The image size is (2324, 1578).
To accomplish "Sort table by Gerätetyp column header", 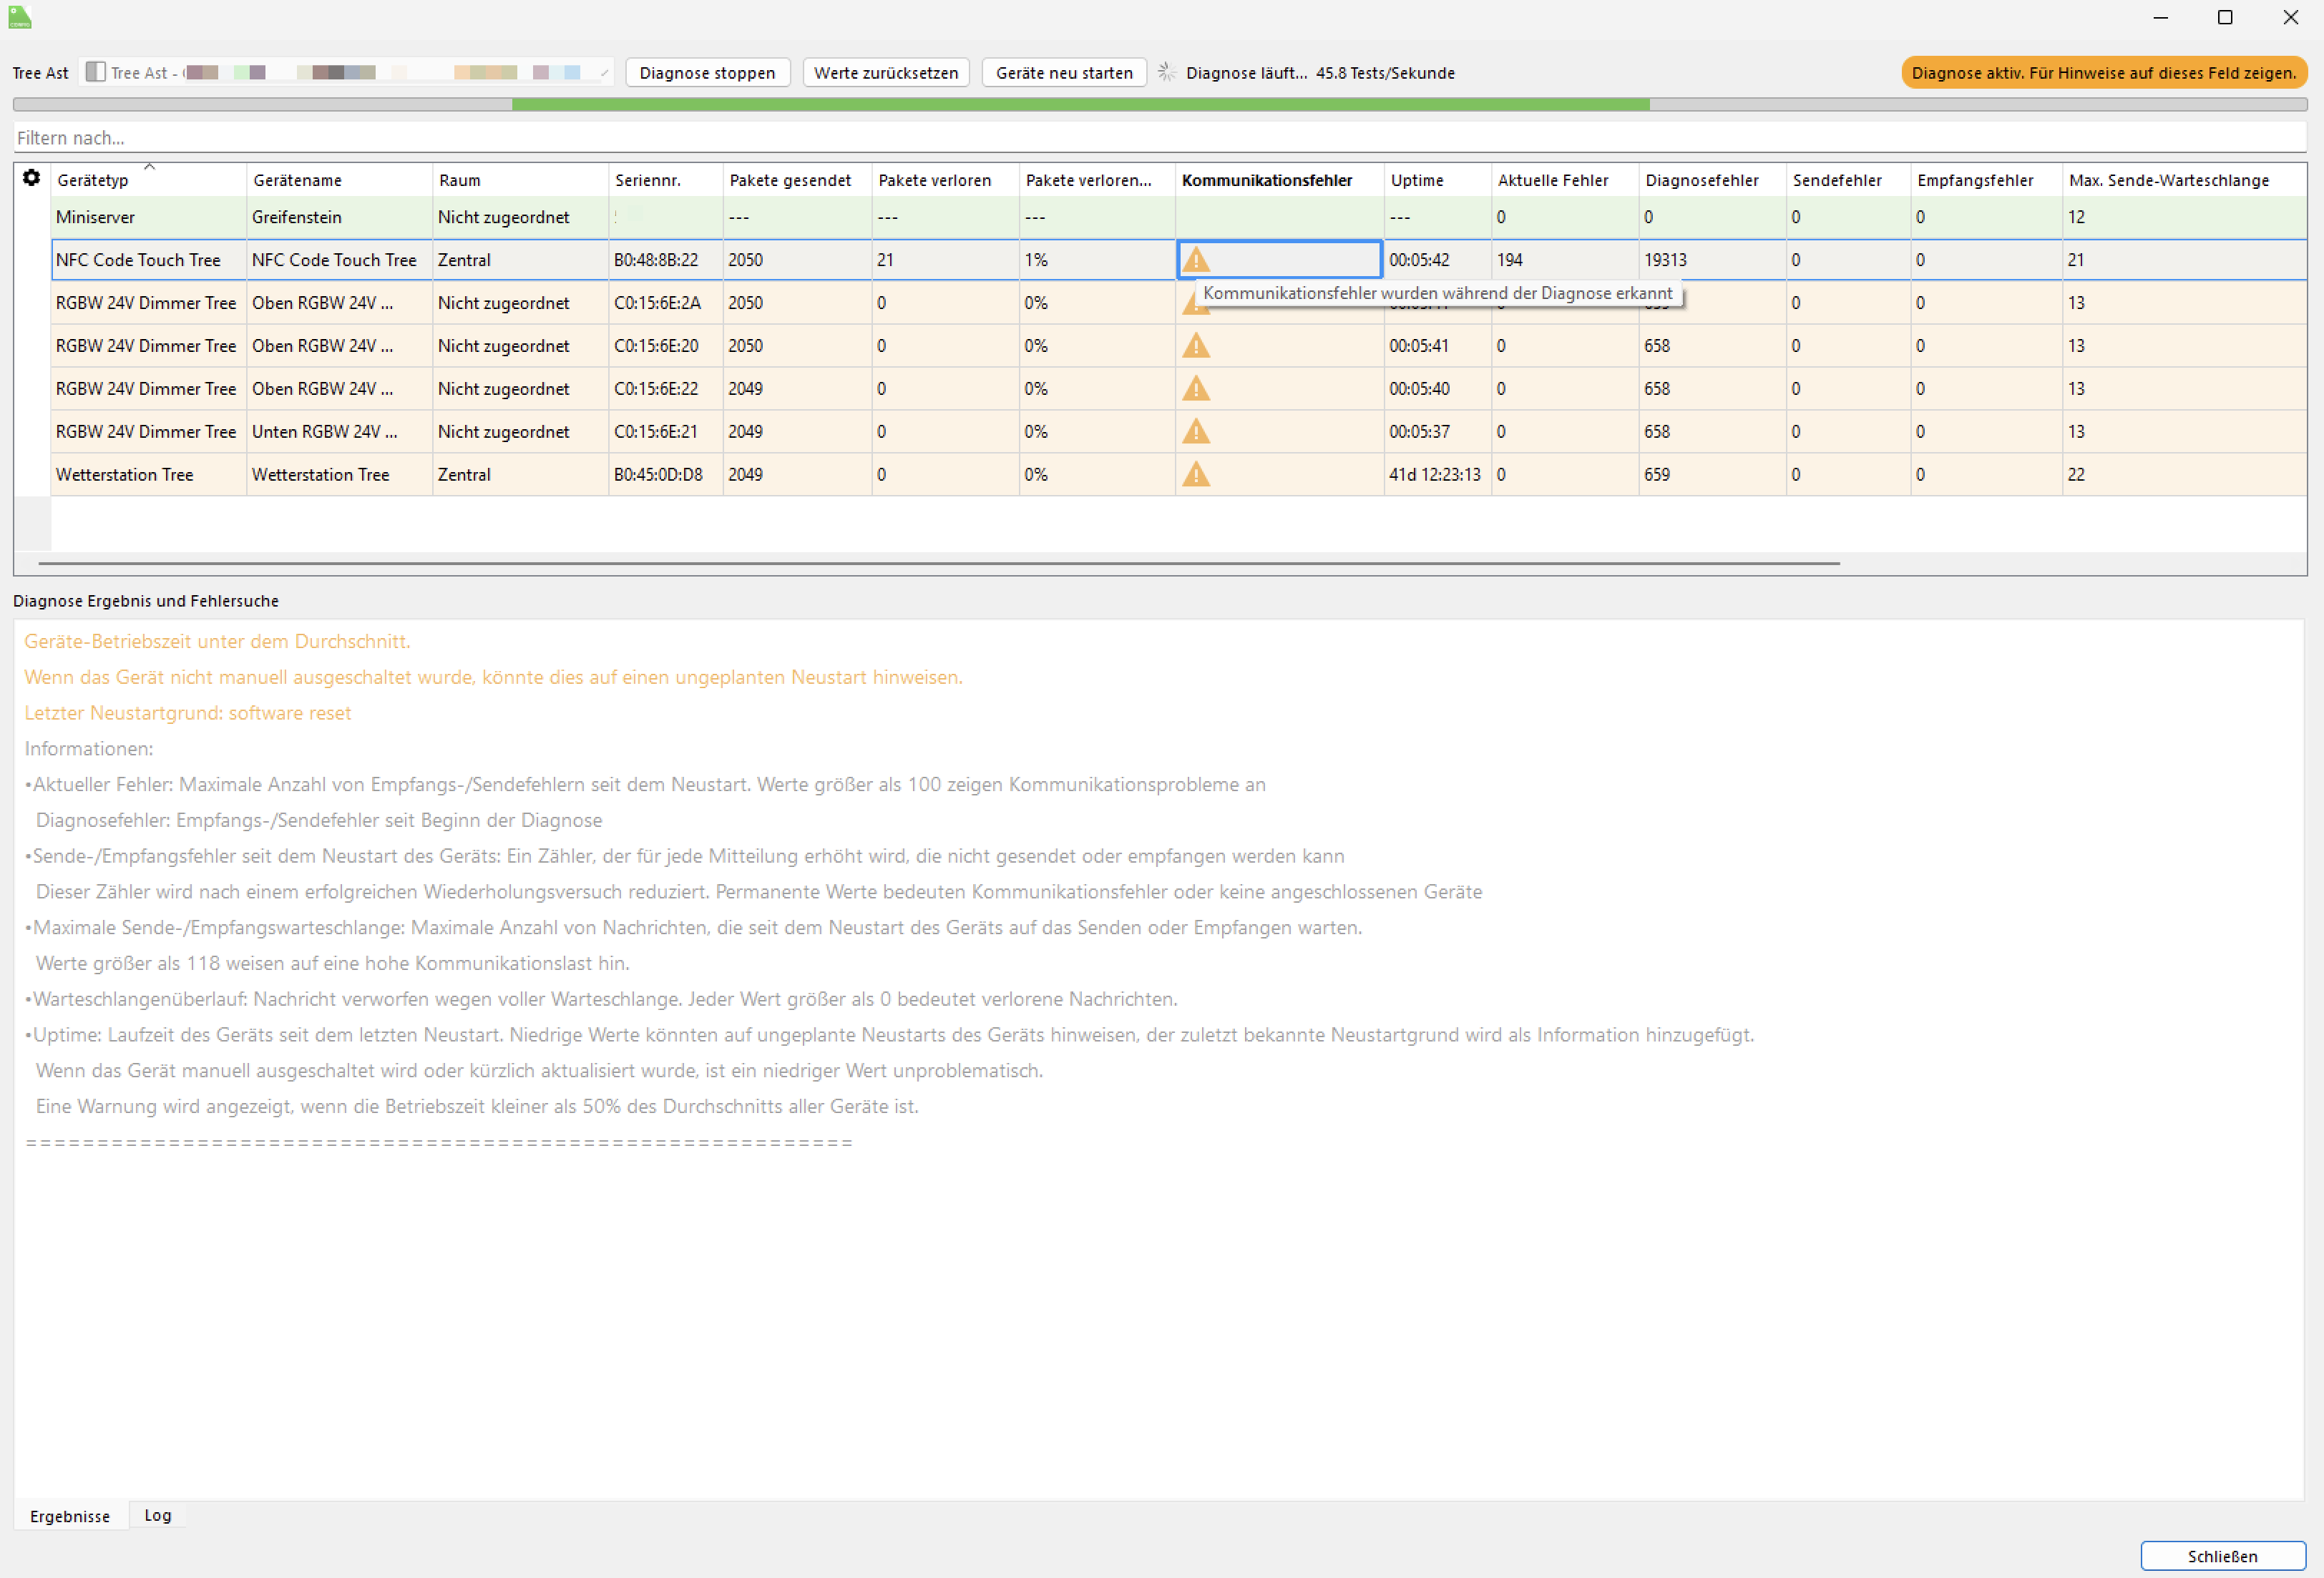I will tap(93, 180).
